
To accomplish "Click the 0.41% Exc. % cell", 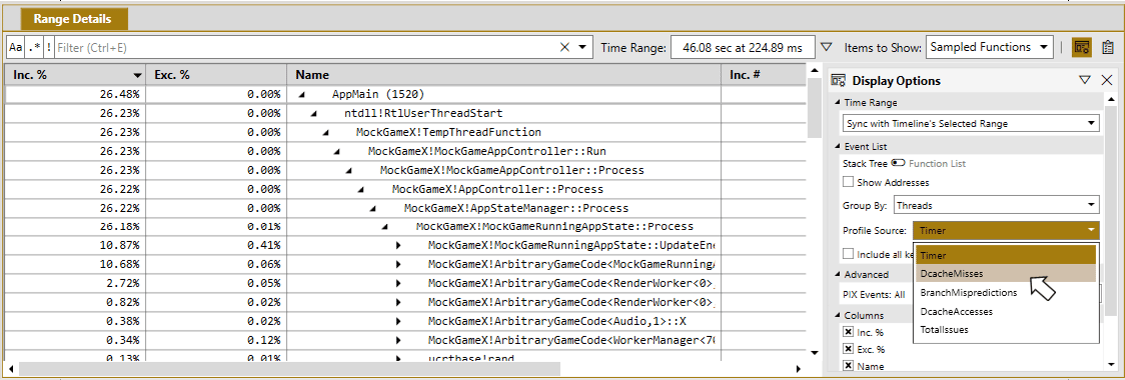I will tap(216, 246).
